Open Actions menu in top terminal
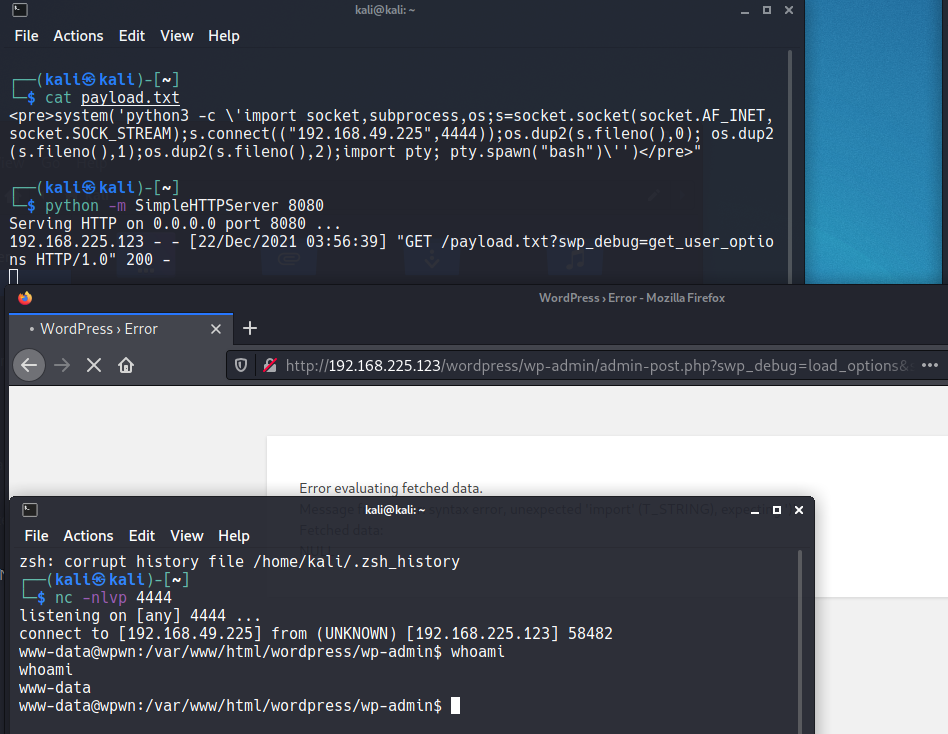Screen dimensions: 948x734 tap(78, 36)
